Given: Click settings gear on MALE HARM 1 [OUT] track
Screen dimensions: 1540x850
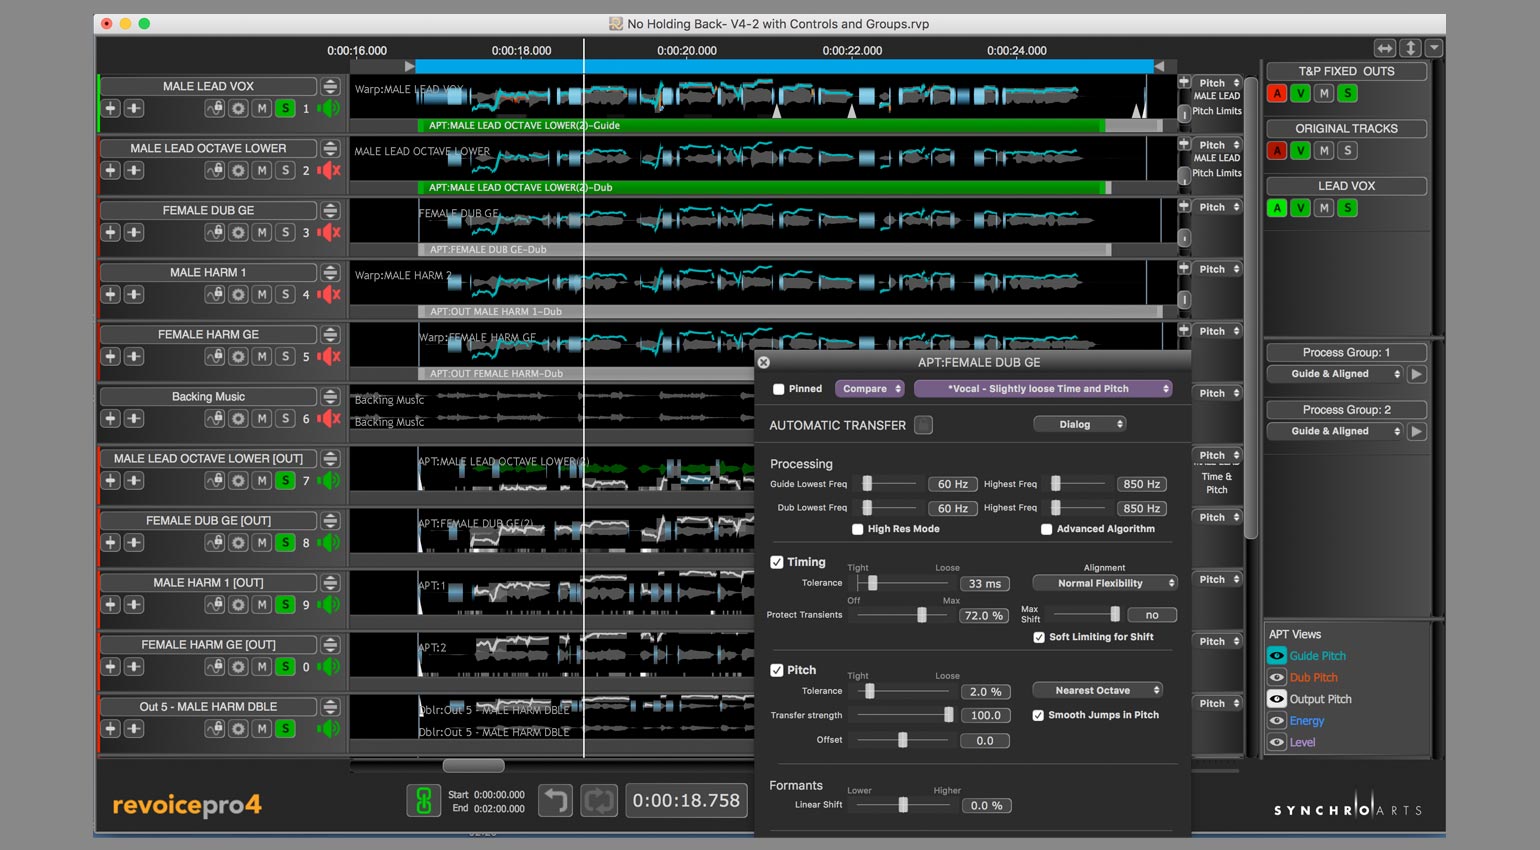Looking at the screenshot, I should tap(238, 604).
